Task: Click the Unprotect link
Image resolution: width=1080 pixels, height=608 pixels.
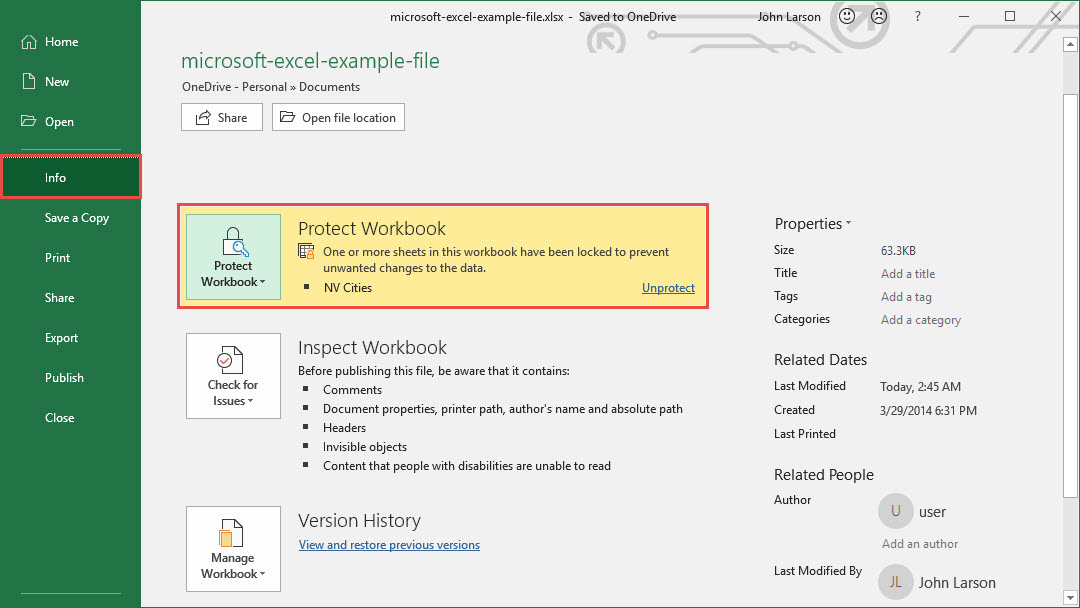Action: point(668,288)
